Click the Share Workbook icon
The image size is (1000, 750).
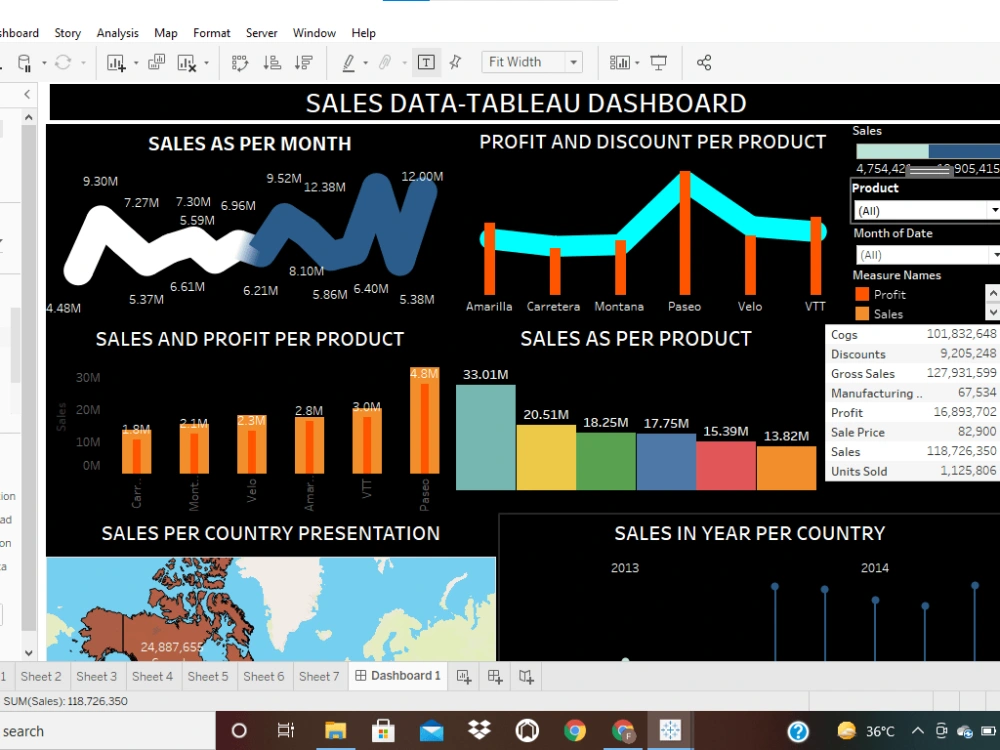tap(703, 62)
